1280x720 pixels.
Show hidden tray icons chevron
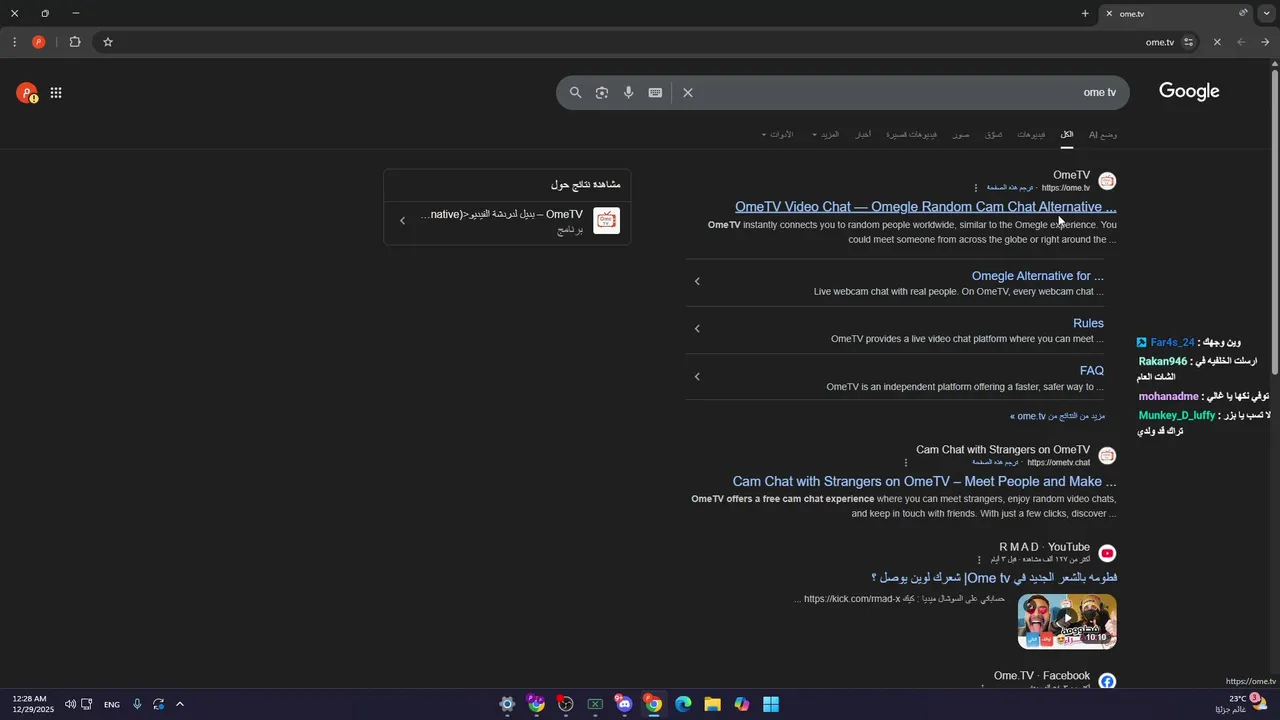point(180,704)
